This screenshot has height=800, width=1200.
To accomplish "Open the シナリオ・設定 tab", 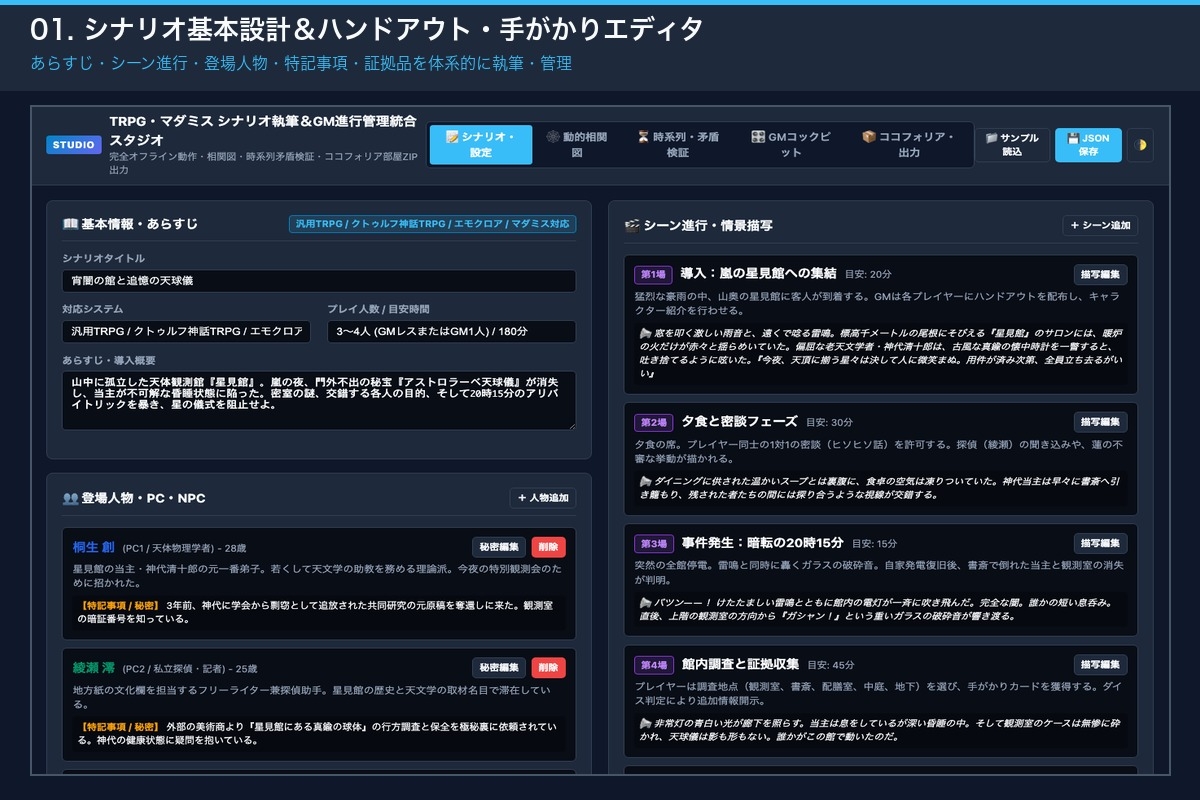I will 481,145.
